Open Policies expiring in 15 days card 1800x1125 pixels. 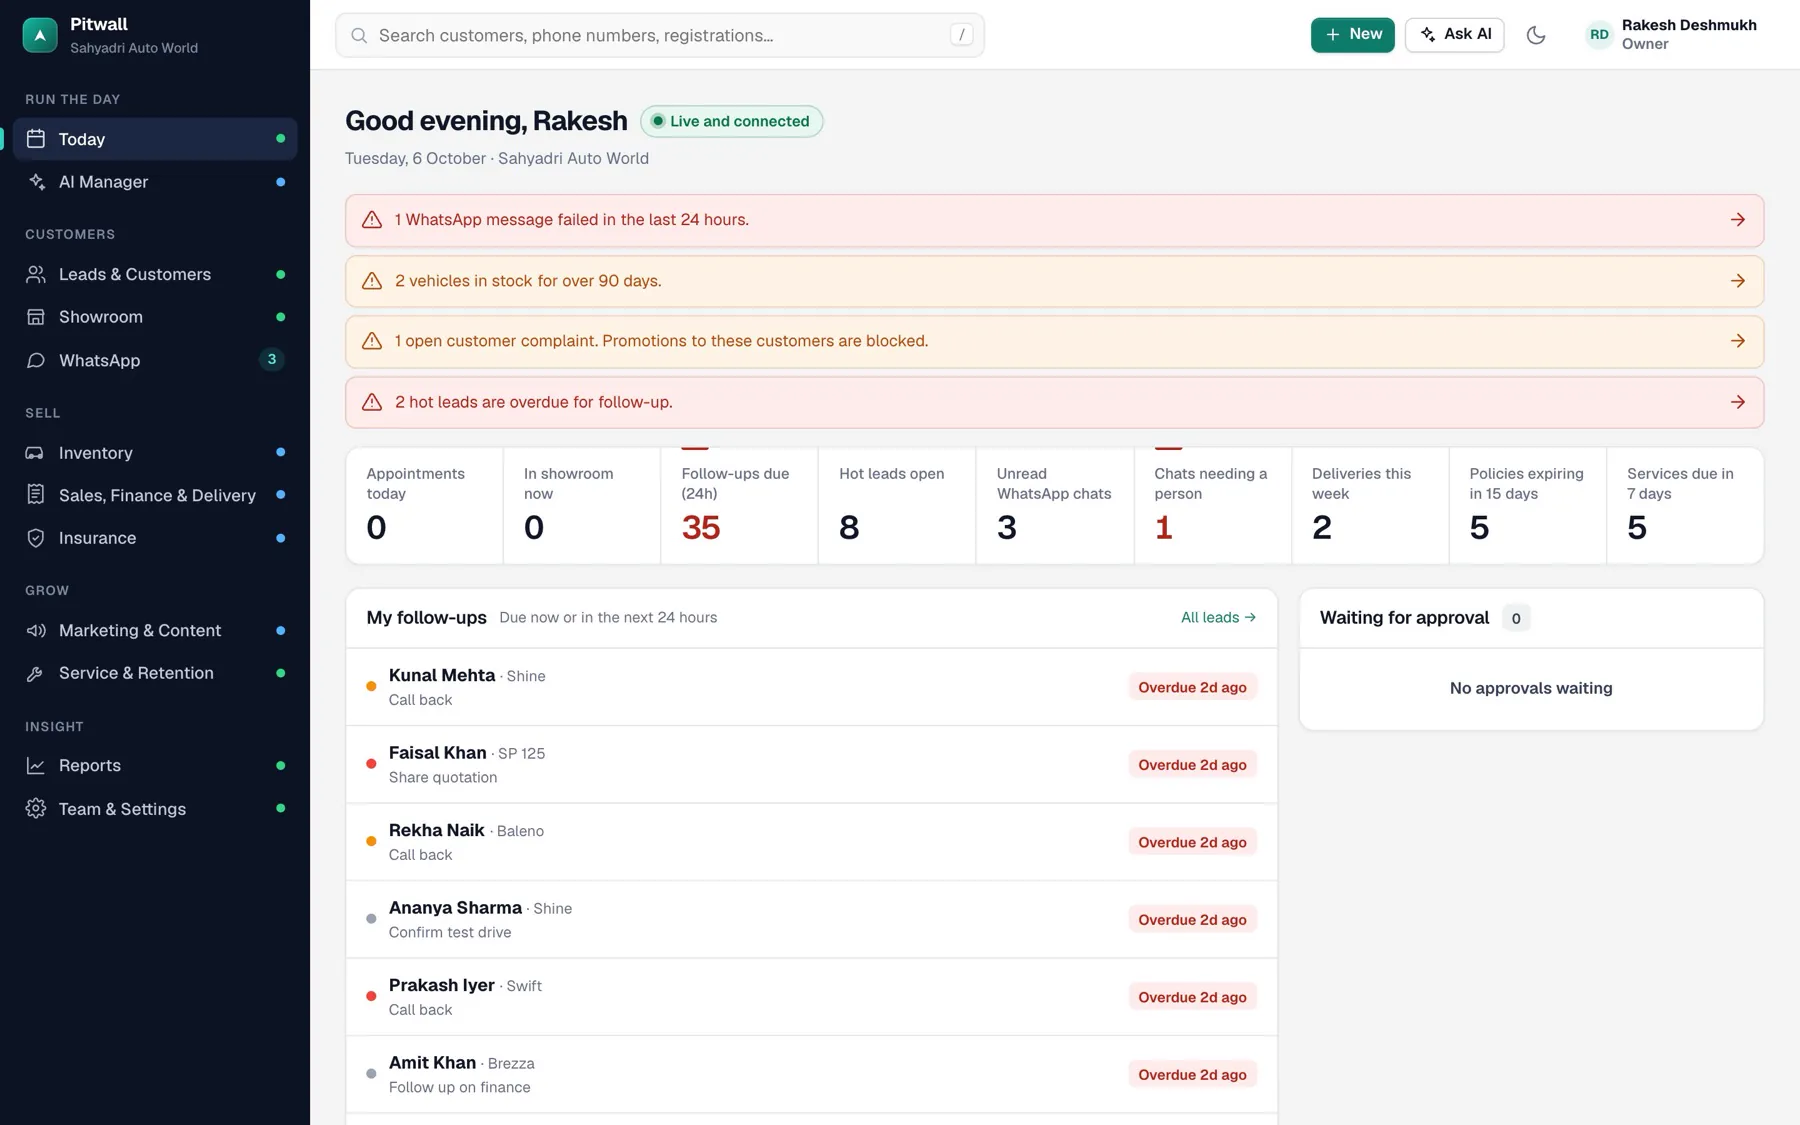pyautogui.click(x=1528, y=506)
